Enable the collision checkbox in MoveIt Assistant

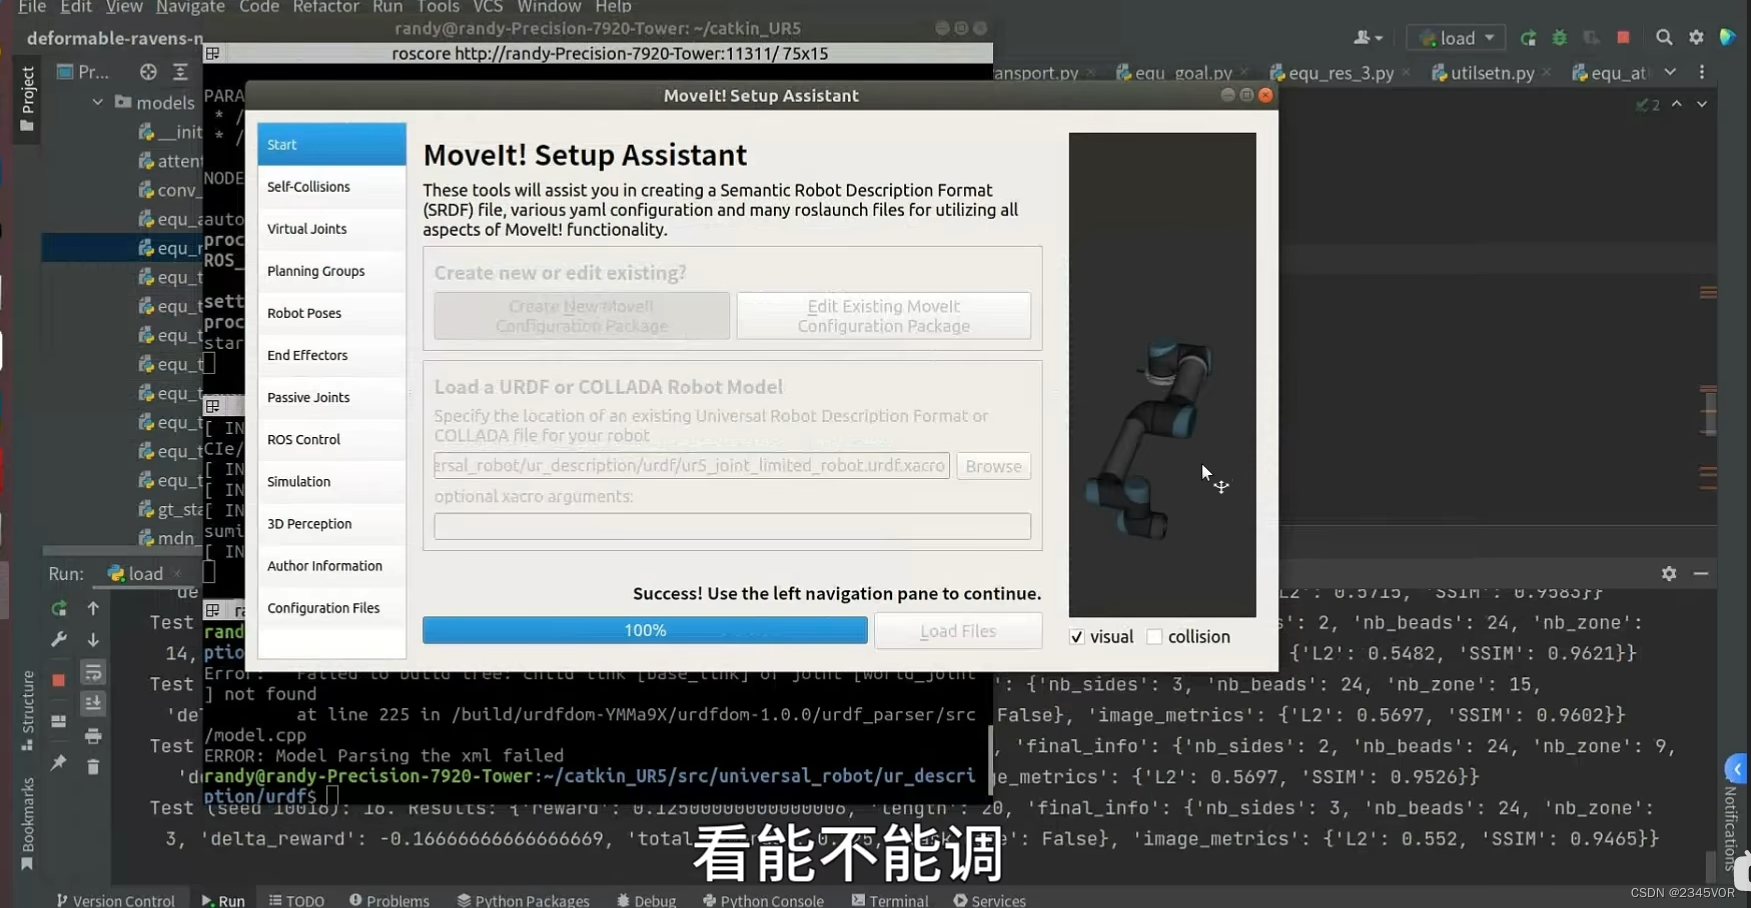pos(1154,637)
